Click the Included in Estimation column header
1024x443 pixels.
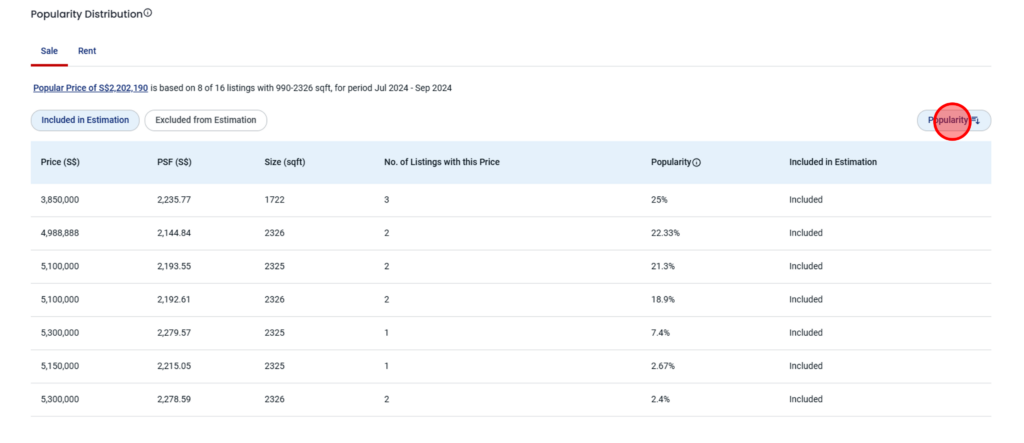pos(833,162)
